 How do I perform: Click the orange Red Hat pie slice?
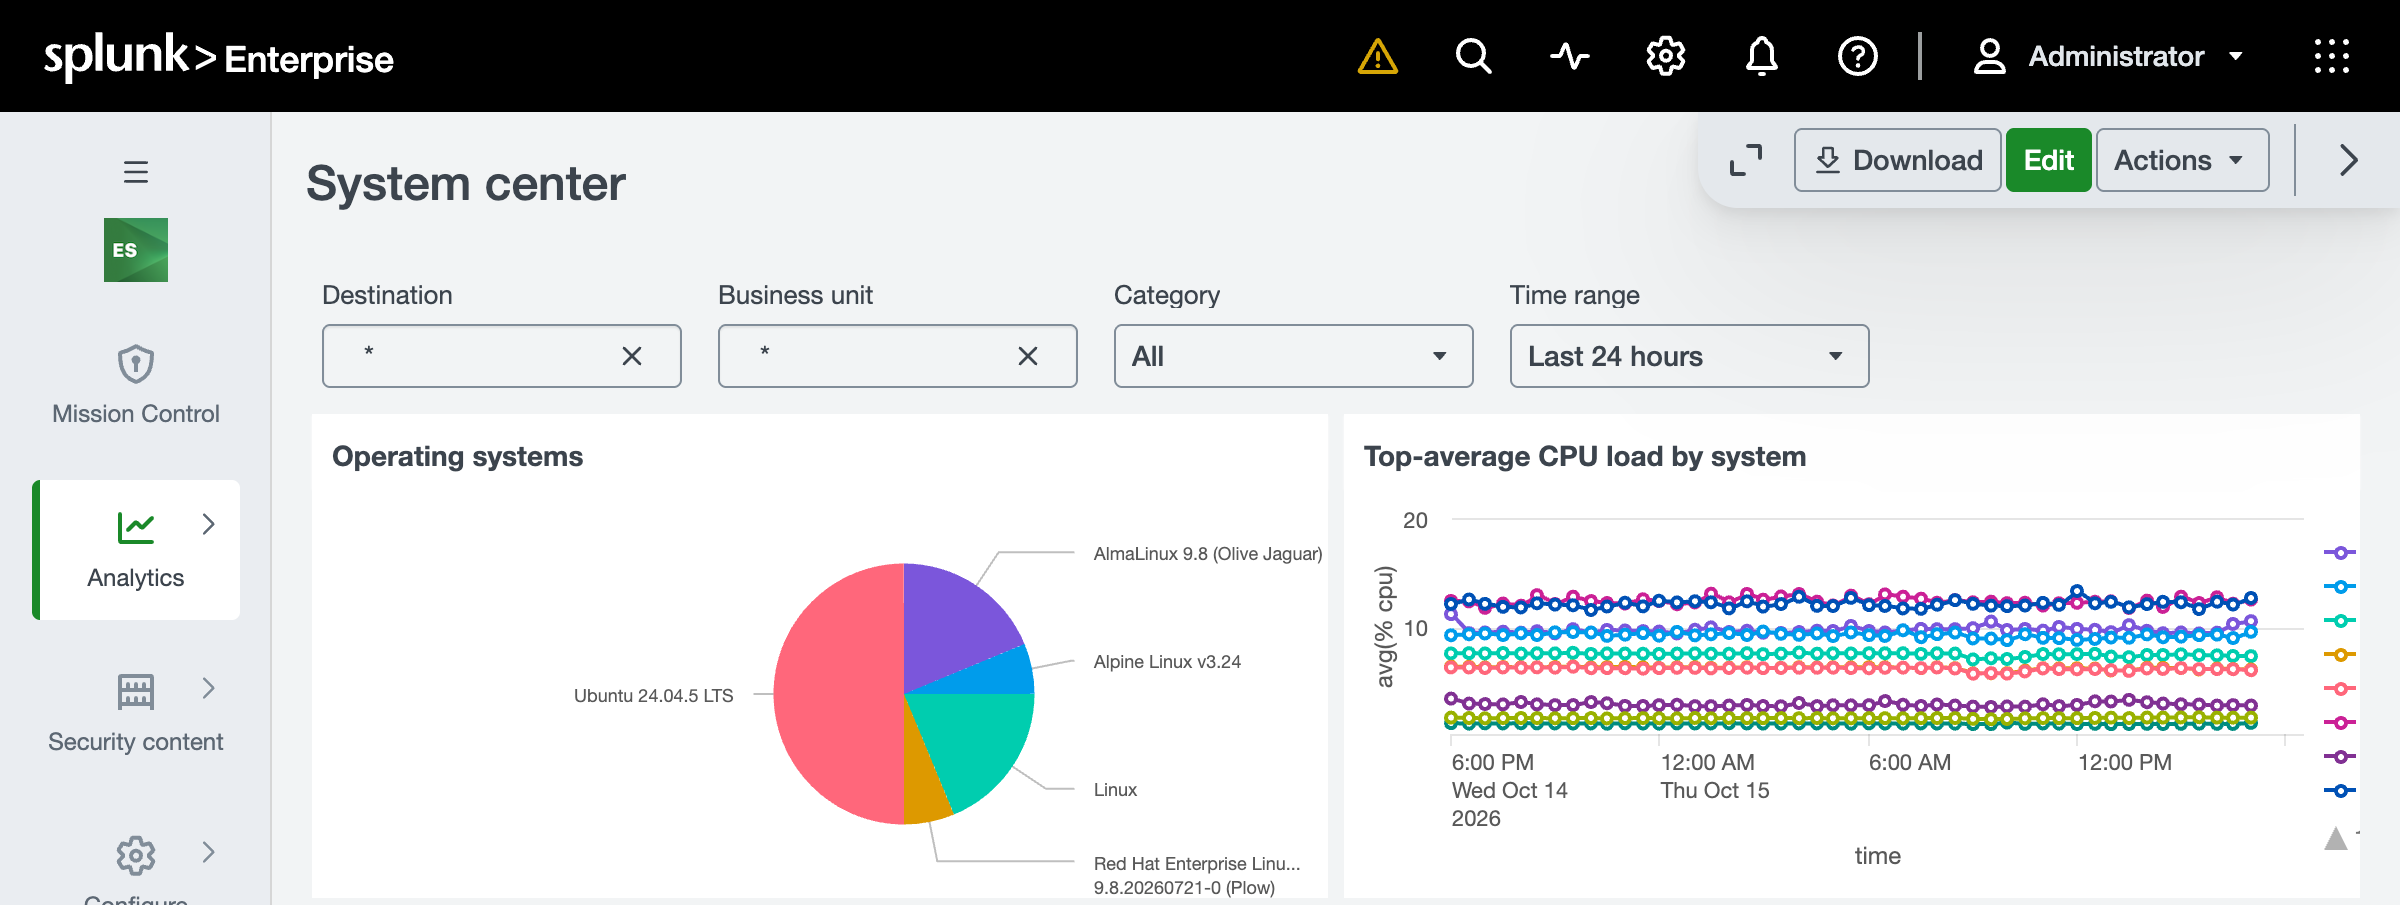pyautogui.click(x=923, y=785)
